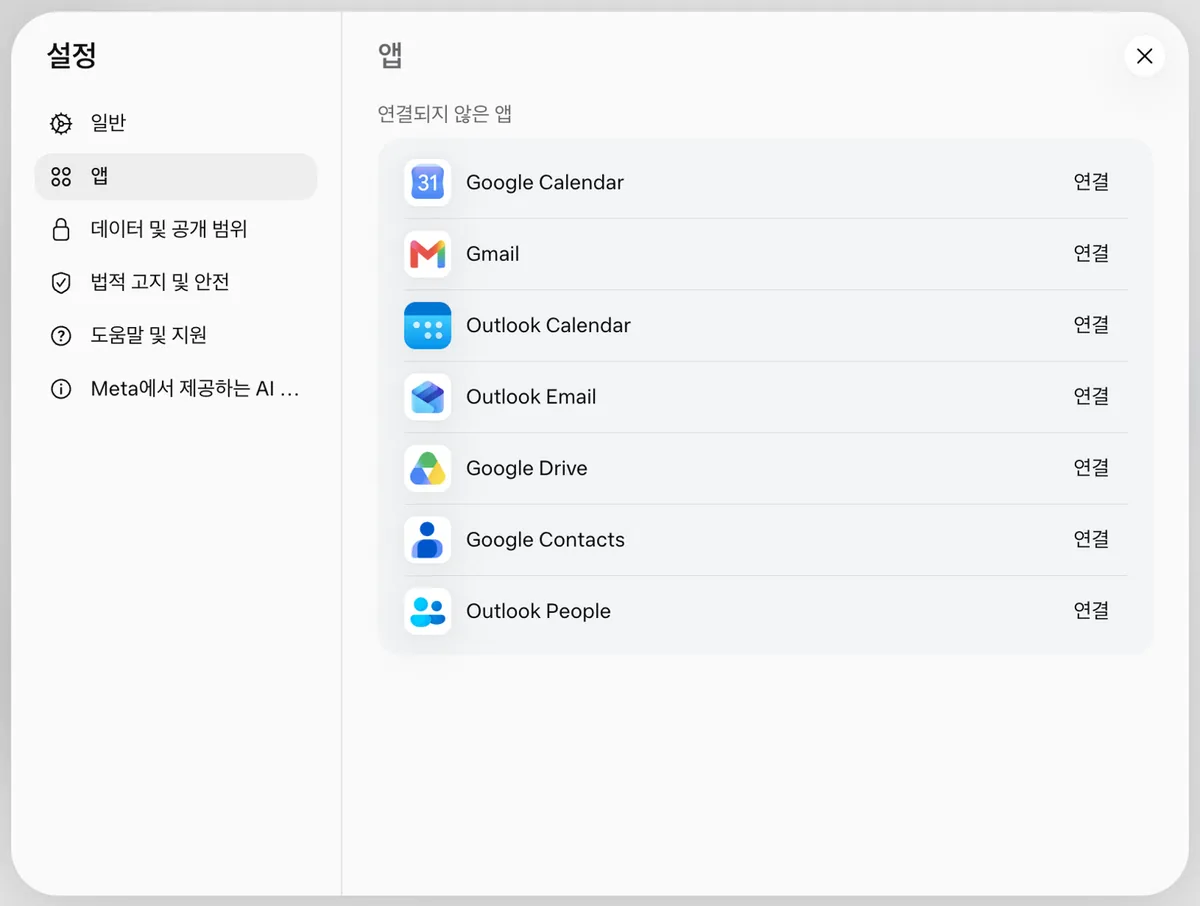Open Meta에서 제공하는 AI section
This screenshot has width=1200, height=906.
(176, 389)
